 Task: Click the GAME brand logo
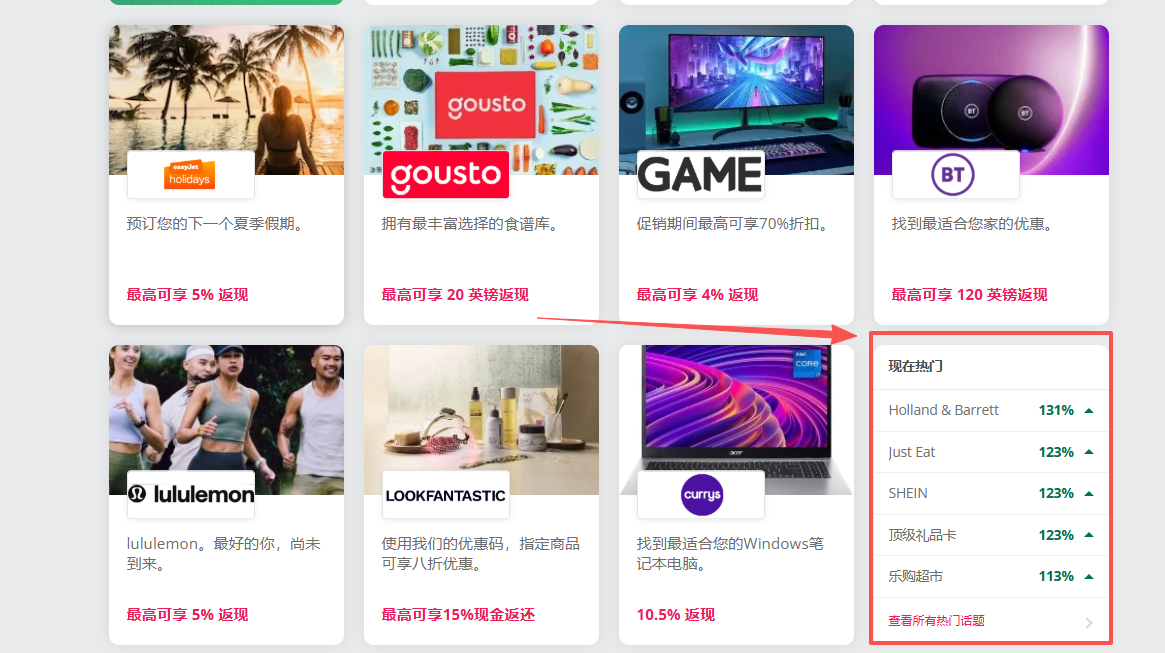pyautogui.click(x=701, y=175)
